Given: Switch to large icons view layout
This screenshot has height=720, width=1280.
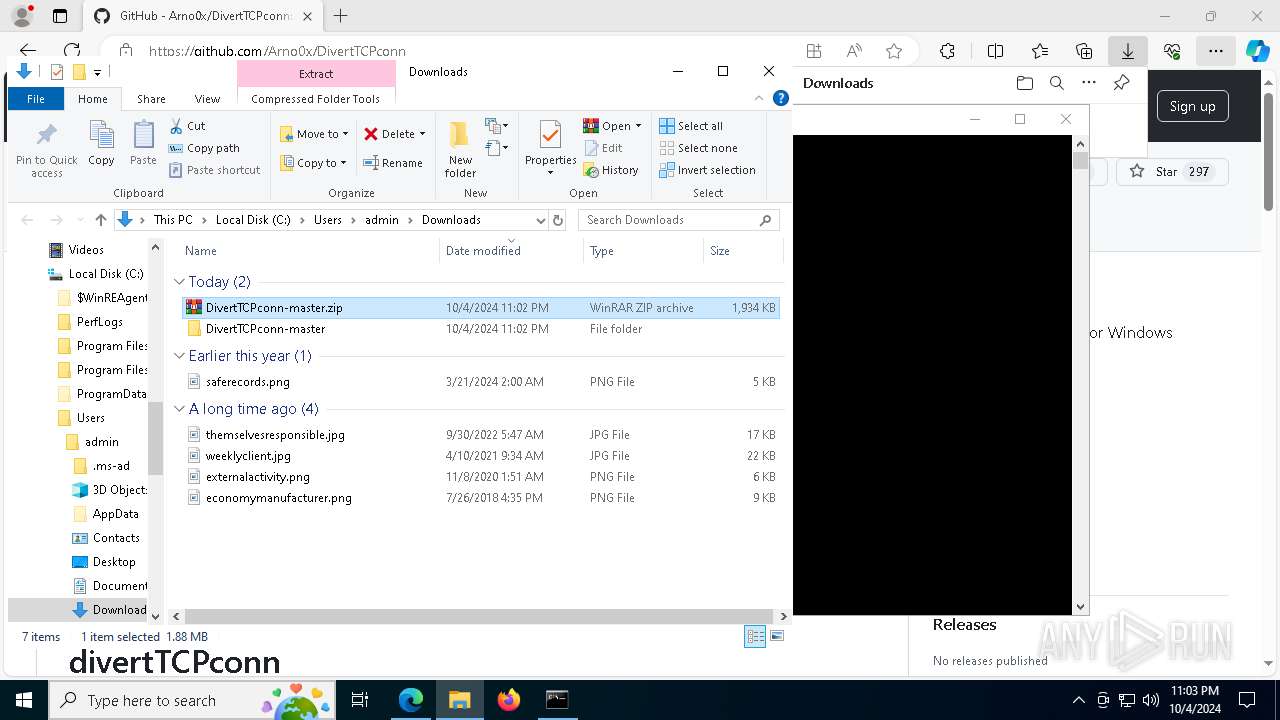Looking at the screenshot, I should pyautogui.click(x=777, y=637).
